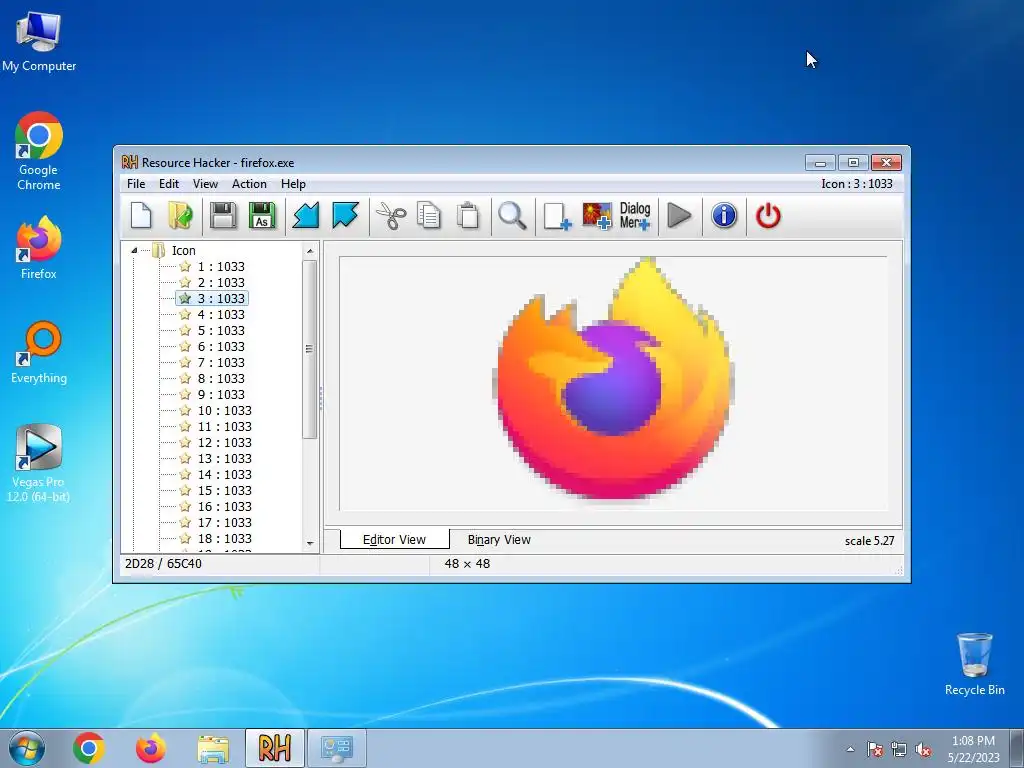Open the File menu

click(136, 184)
